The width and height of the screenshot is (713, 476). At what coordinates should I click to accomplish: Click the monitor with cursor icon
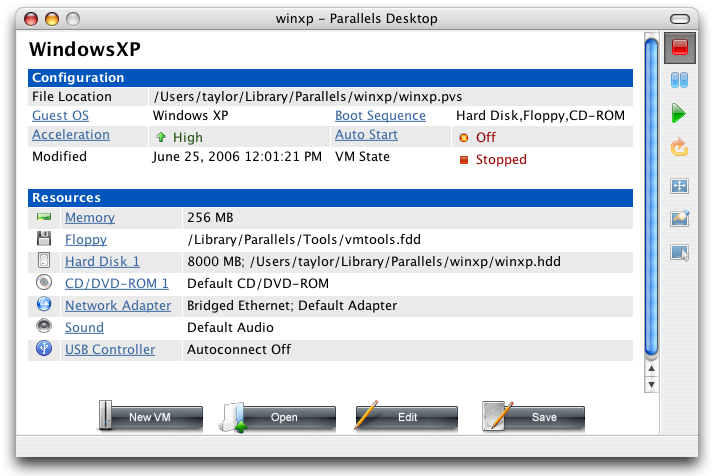tap(680, 253)
